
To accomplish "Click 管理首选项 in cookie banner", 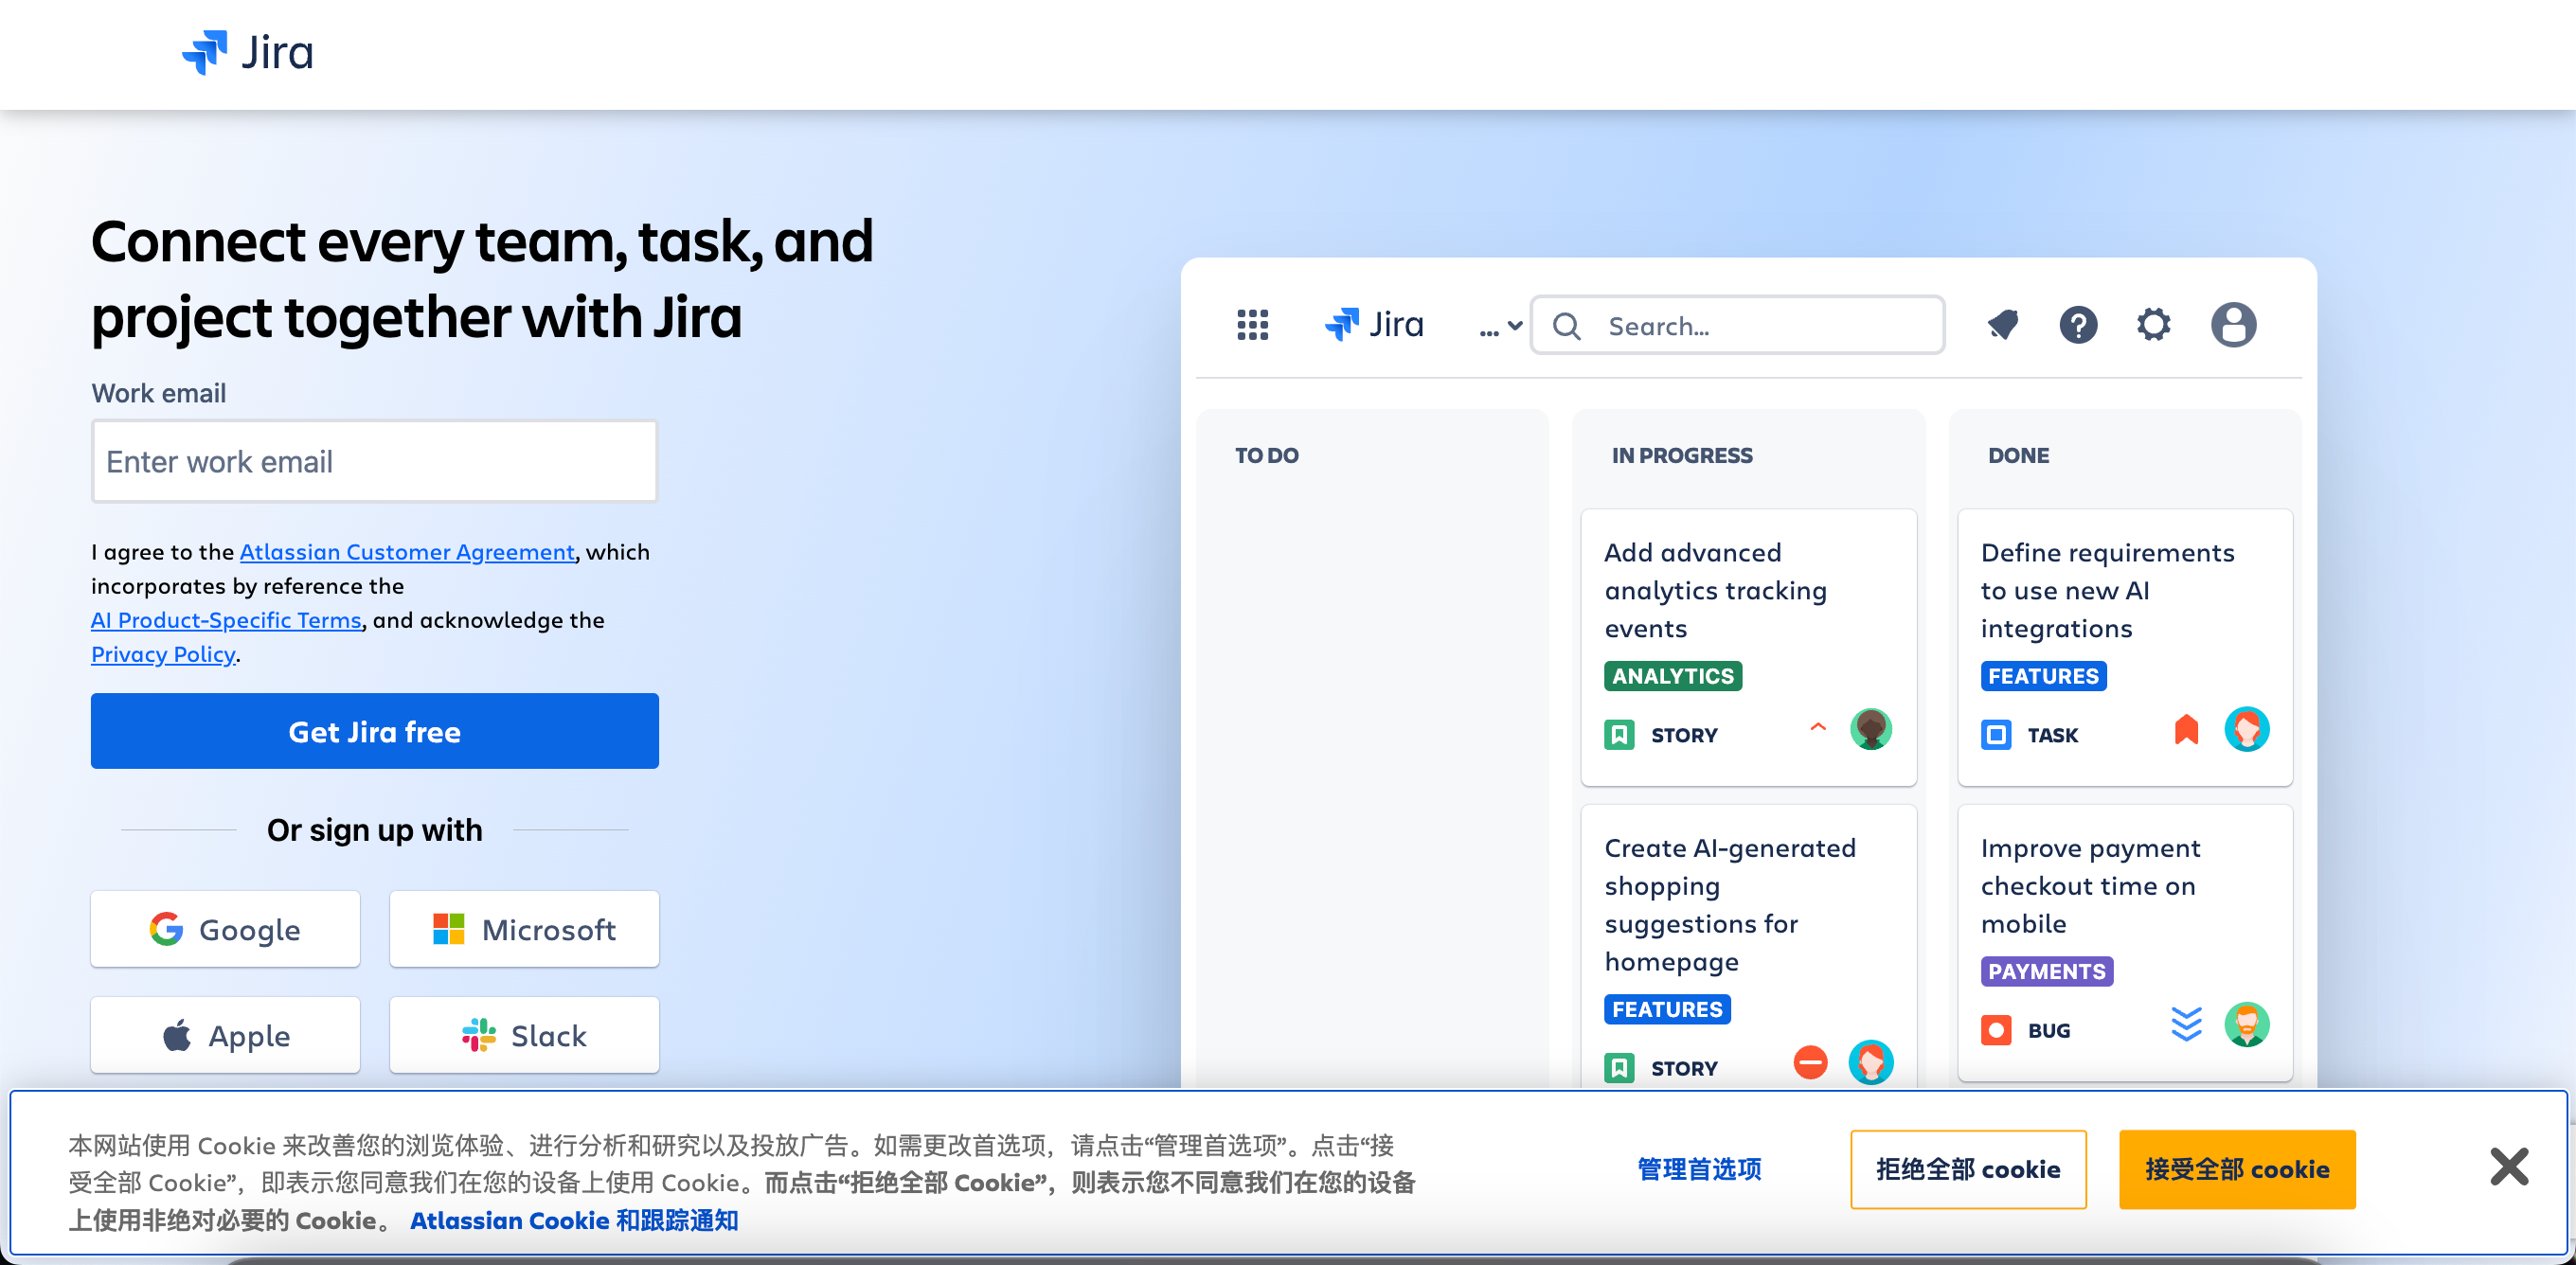I will pos(1699,1169).
